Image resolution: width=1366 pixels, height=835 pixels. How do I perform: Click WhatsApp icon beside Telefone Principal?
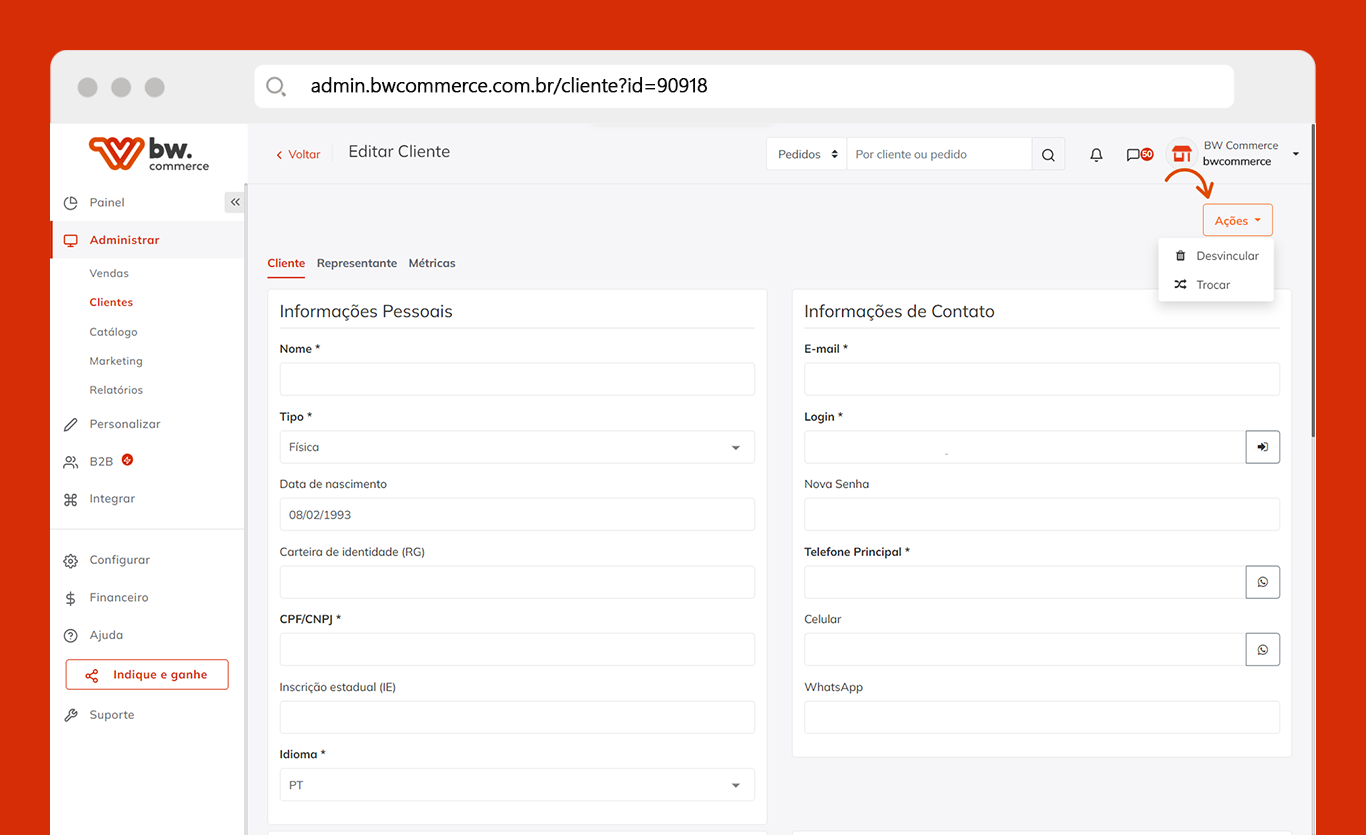tap(1263, 582)
